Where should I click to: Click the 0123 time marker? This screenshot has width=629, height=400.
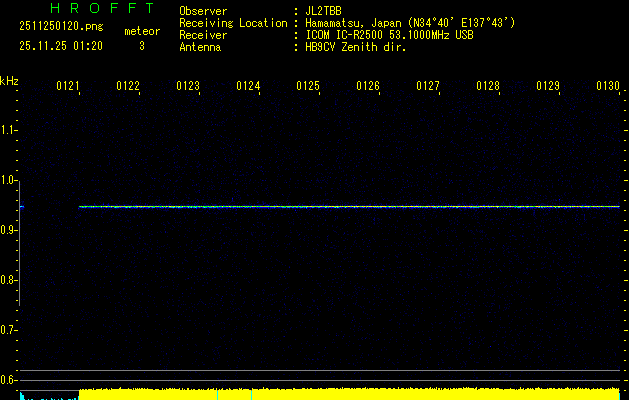pyautogui.click(x=188, y=87)
